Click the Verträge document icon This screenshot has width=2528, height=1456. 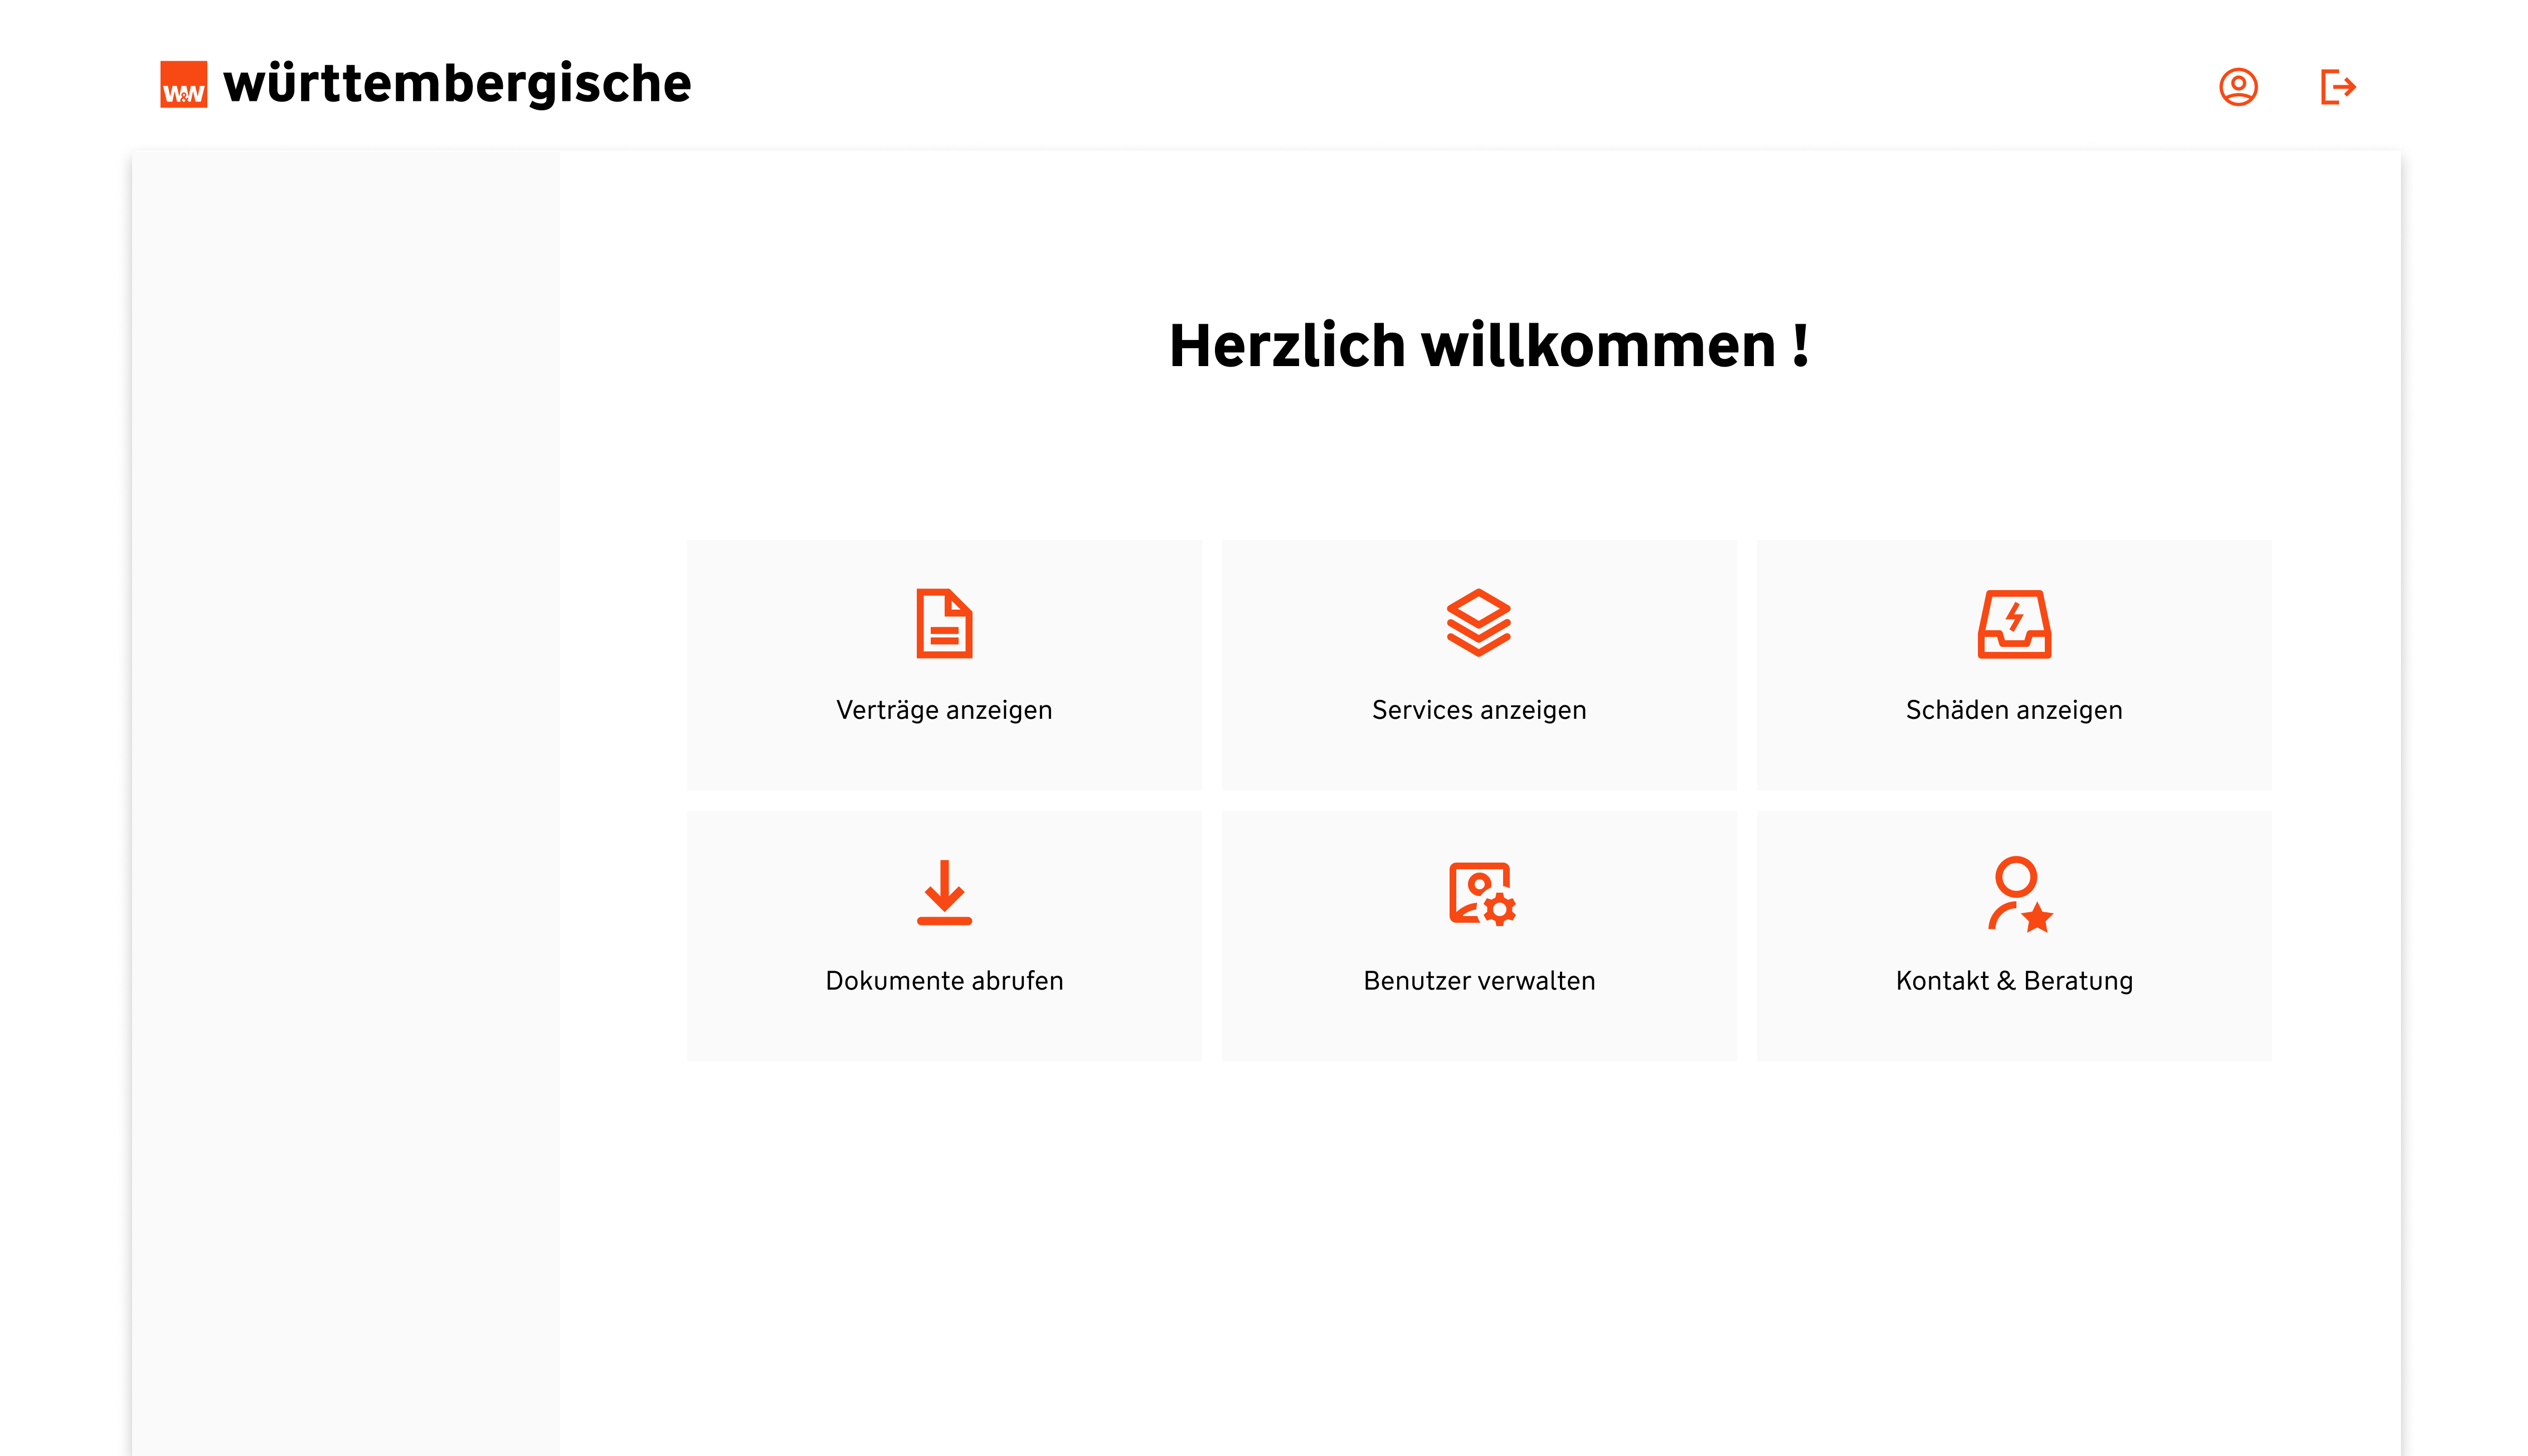coord(944,623)
